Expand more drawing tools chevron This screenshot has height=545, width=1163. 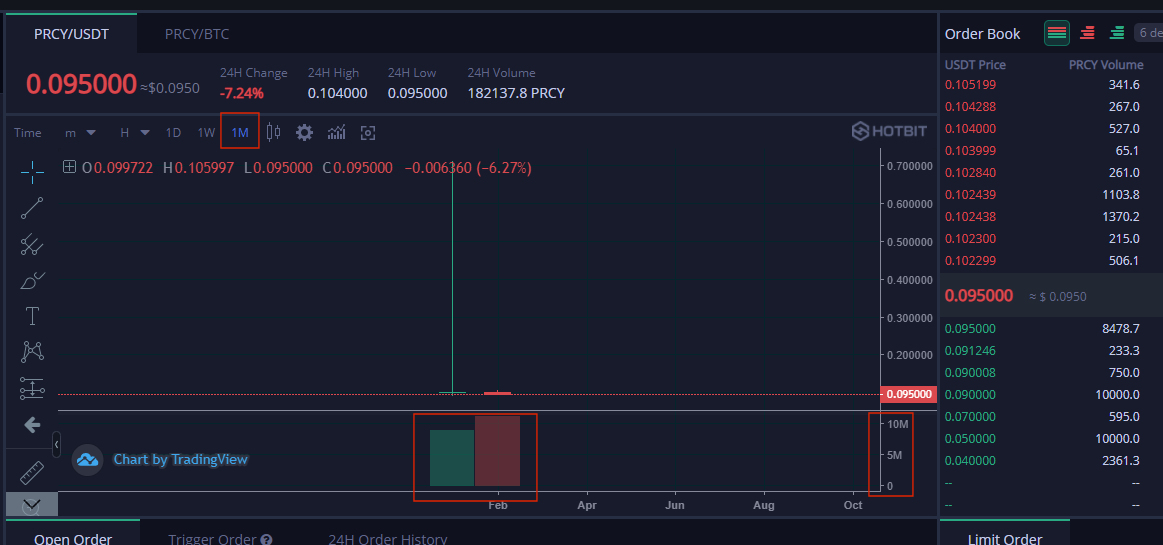coord(32,505)
